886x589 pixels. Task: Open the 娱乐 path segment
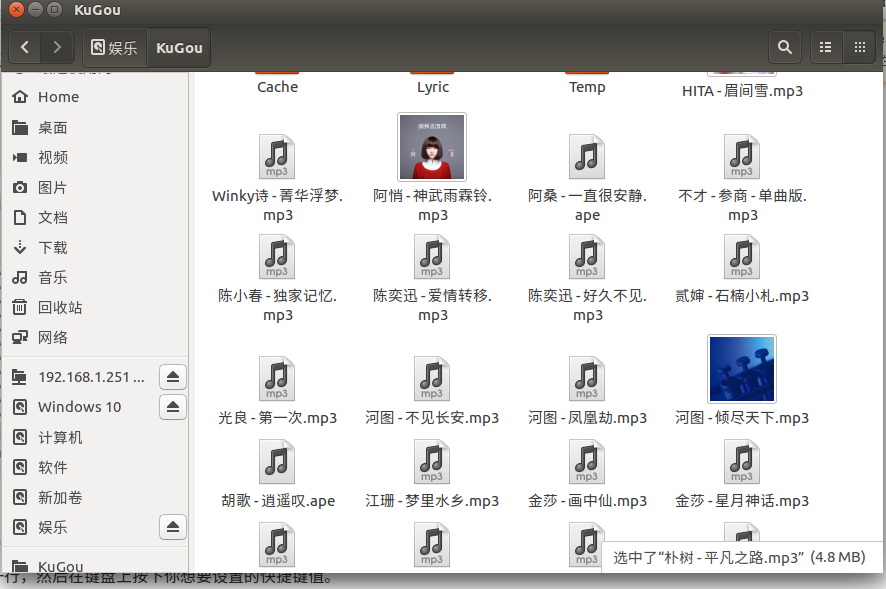[x=115, y=48]
